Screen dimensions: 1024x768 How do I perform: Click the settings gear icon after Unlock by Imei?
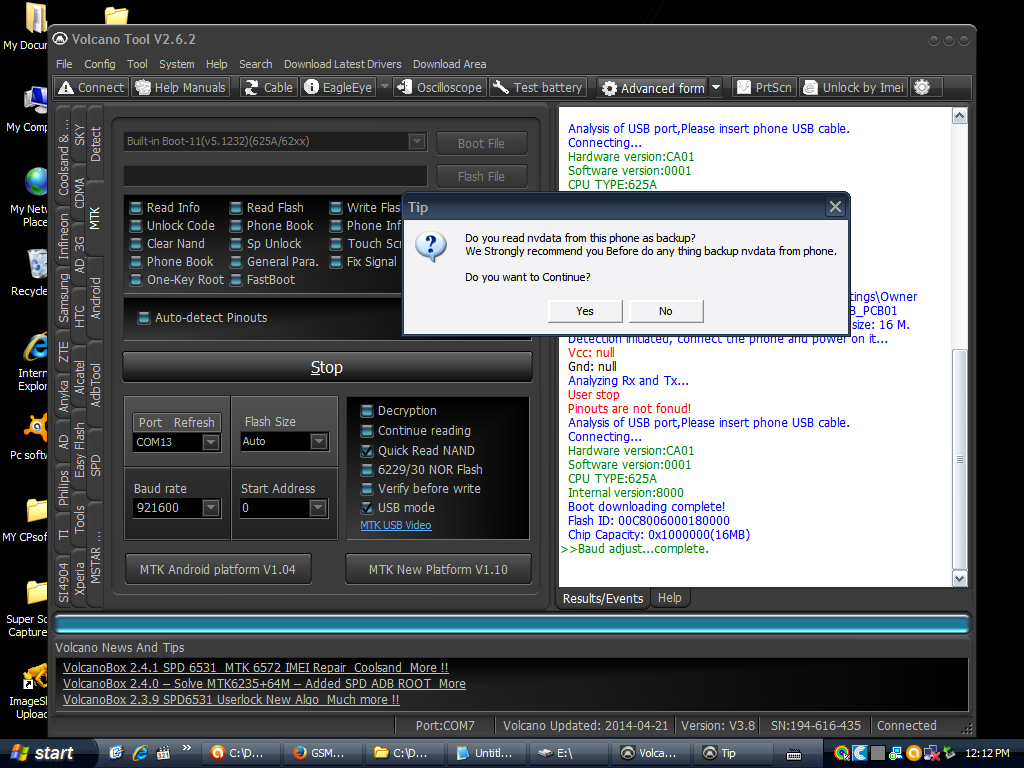click(x=921, y=88)
